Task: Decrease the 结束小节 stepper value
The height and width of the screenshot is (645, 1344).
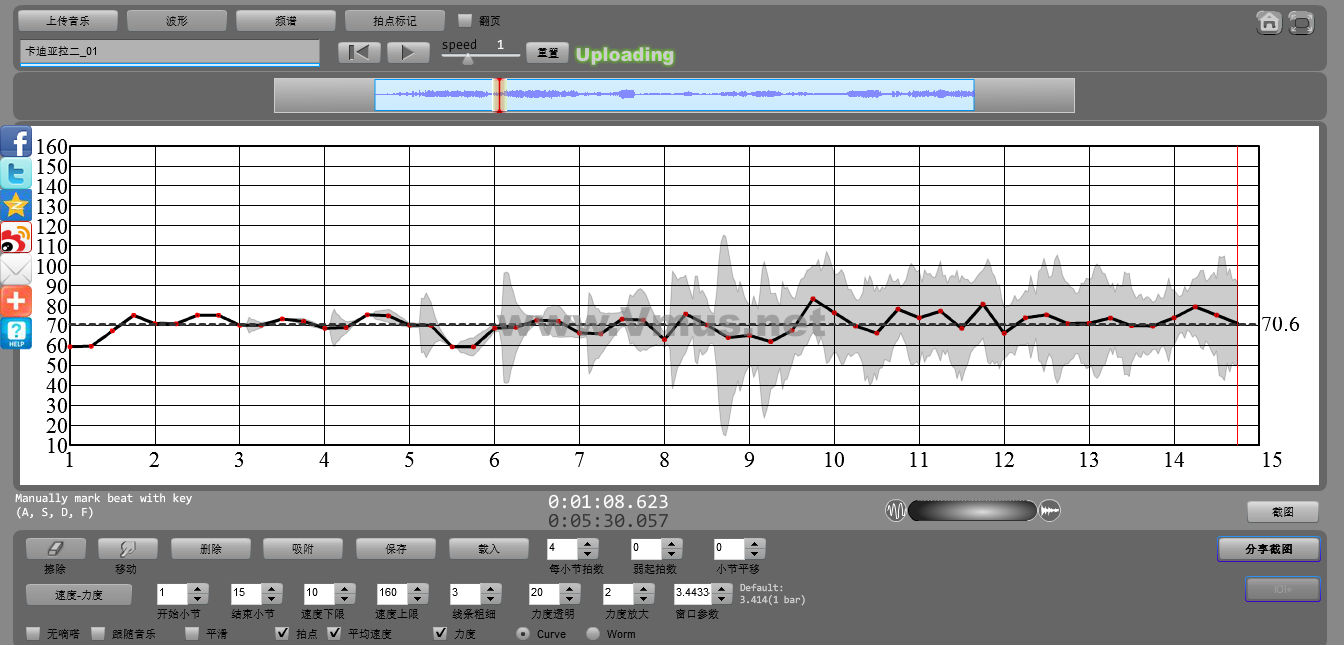Action: [267, 598]
